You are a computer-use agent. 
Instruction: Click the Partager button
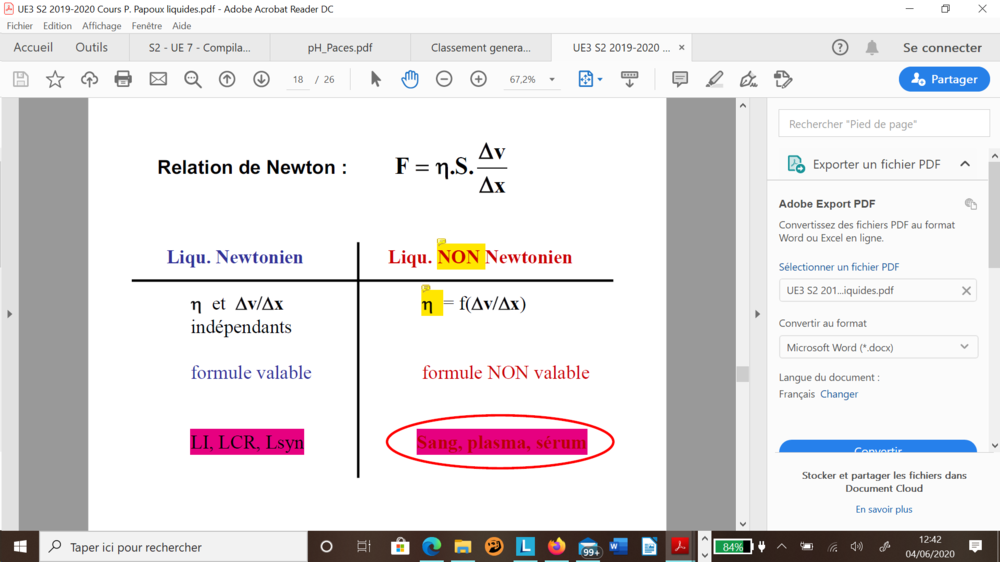point(944,79)
